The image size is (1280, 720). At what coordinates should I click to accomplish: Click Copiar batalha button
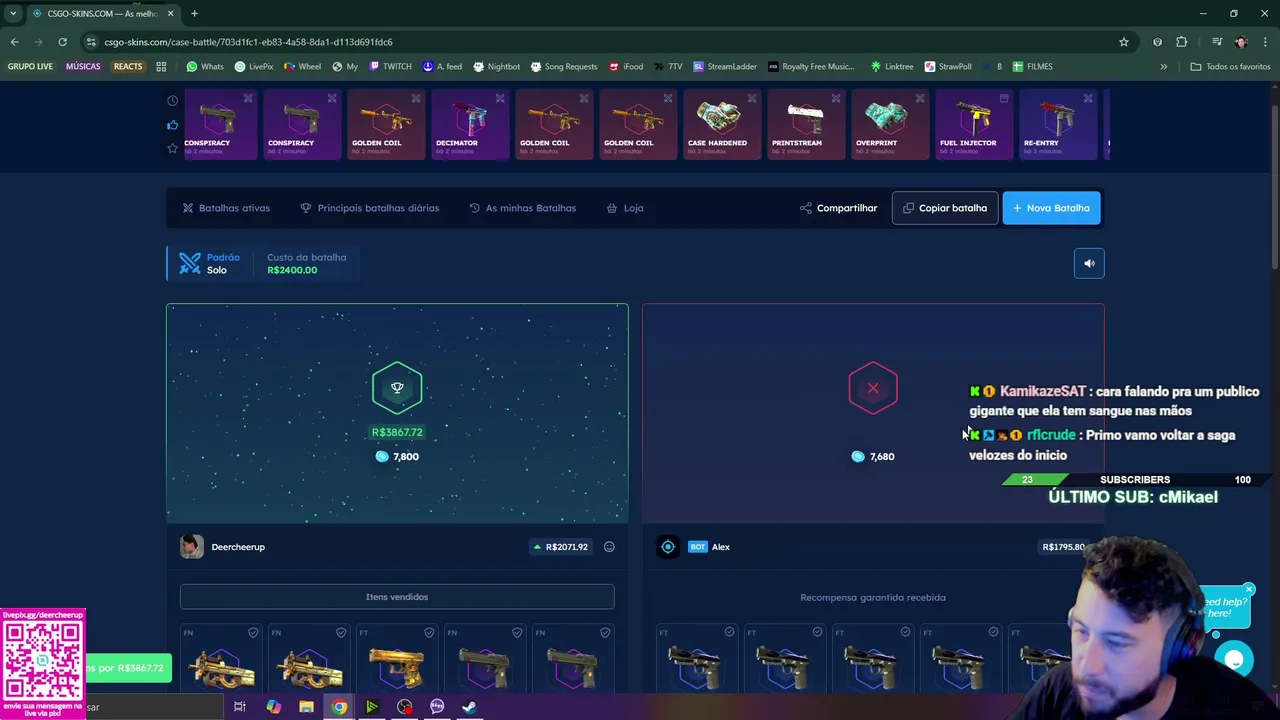(945, 208)
